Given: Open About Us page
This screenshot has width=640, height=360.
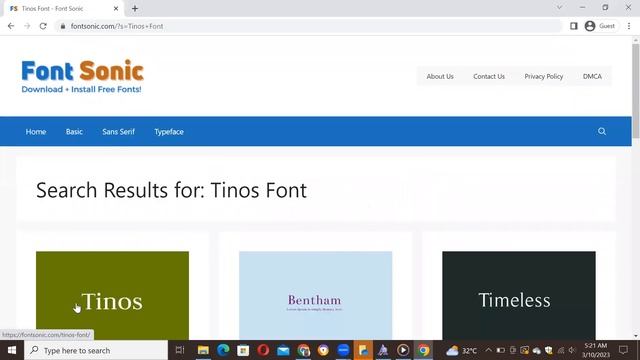Looking at the screenshot, I should [x=440, y=76].
